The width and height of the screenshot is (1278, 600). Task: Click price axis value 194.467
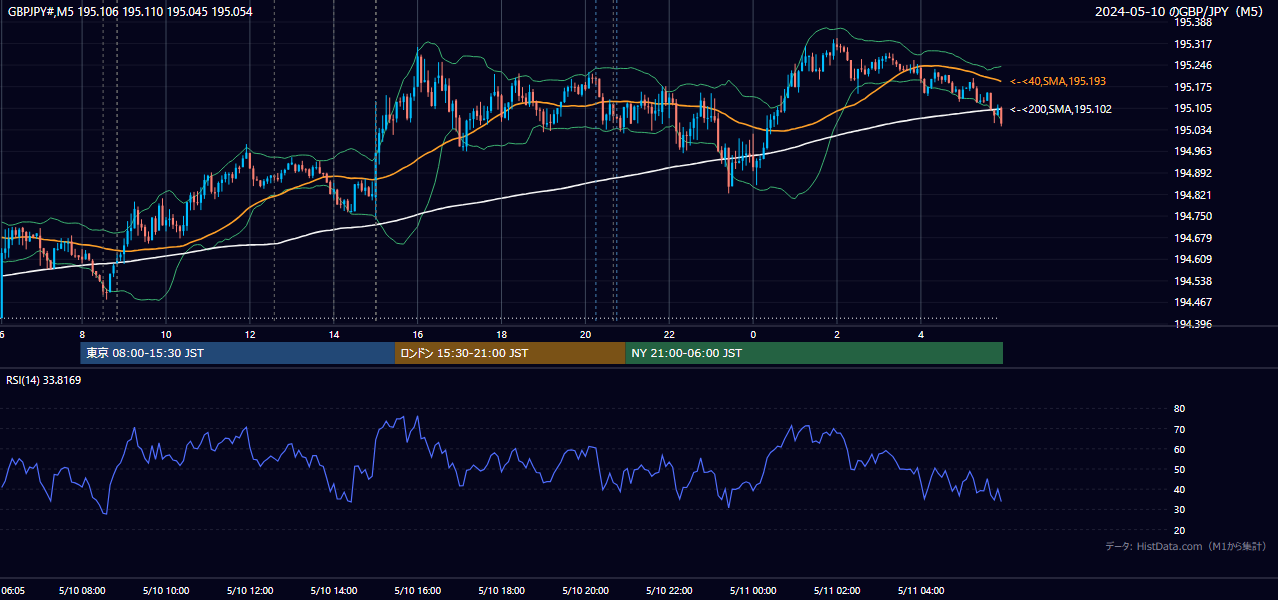click(1192, 303)
